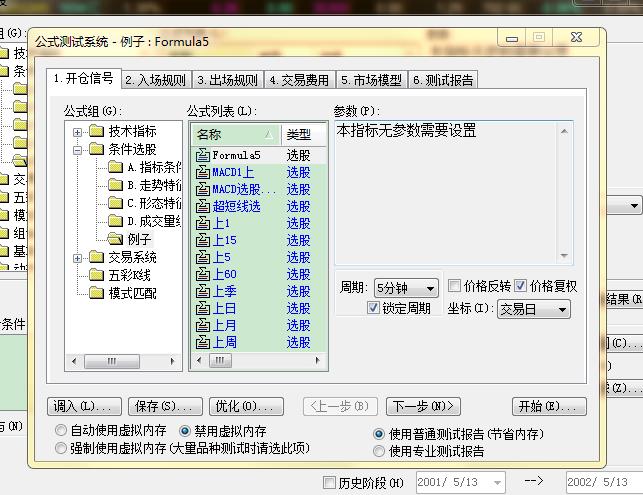This screenshot has height=495, width=643.
Task: Switch to the 4.交易费用 tab
Action: [x=299, y=80]
